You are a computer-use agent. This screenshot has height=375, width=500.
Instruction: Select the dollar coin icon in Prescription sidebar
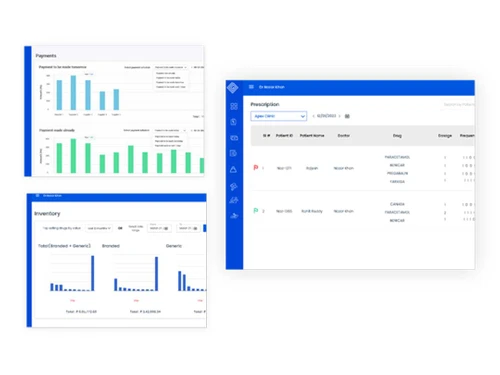pos(234,122)
